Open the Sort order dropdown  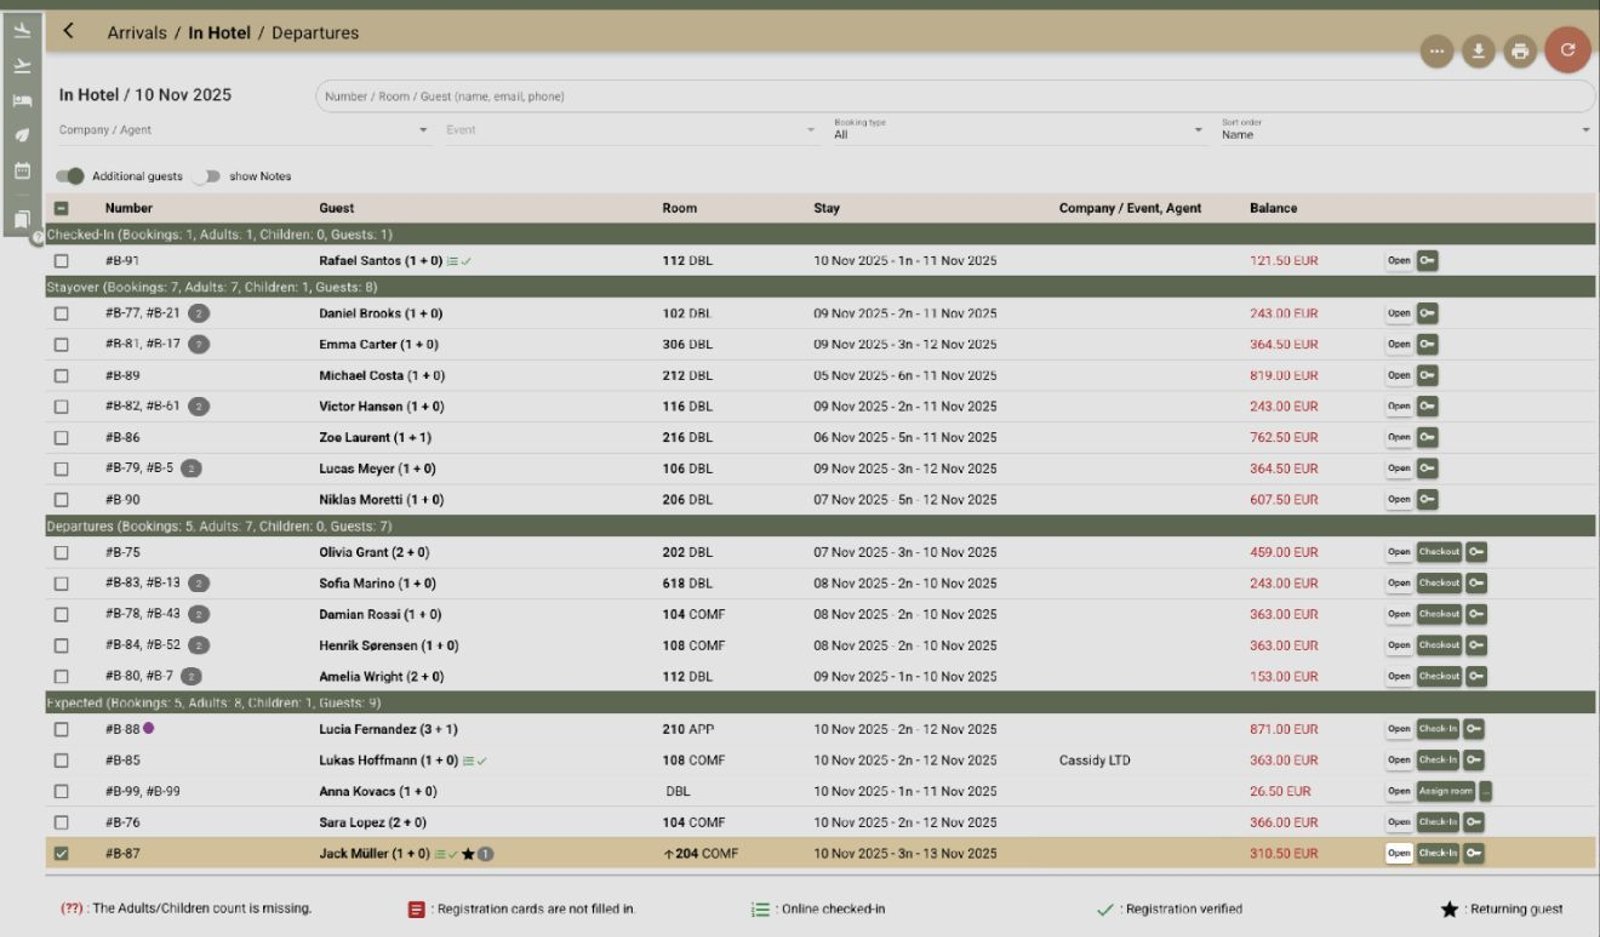1405,130
